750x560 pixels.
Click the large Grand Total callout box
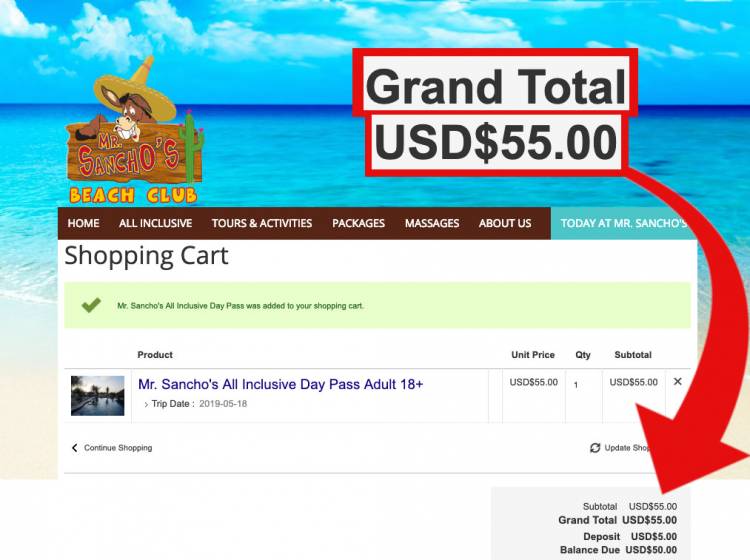(495, 113)
